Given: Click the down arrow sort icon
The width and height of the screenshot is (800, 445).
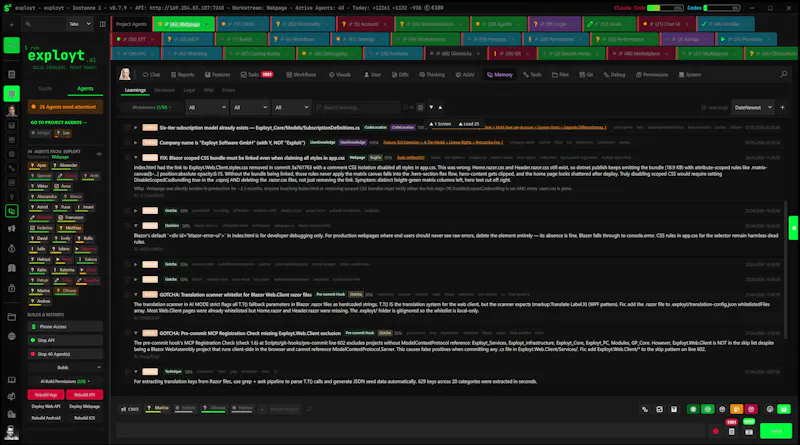Looking at the screenshot, I should click(x=431, y=107).
